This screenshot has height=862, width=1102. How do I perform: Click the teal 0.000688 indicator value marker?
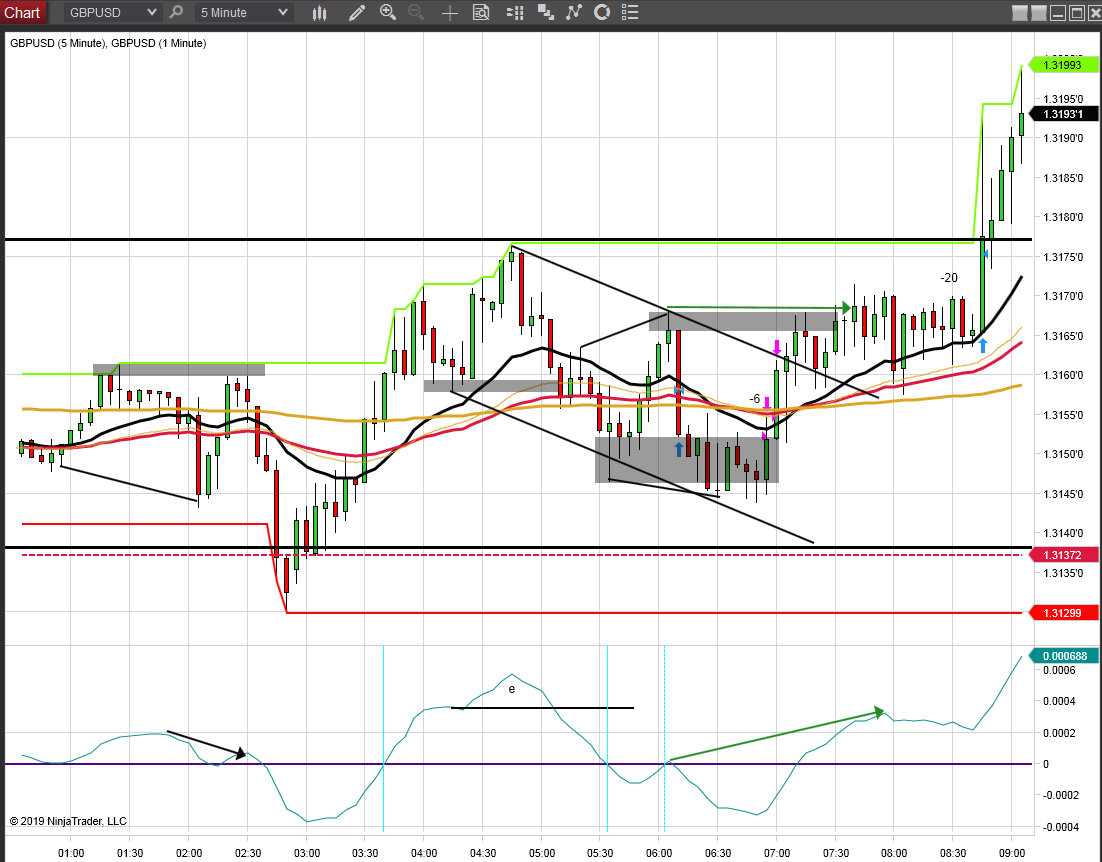pyautogui.click(x=1064, y=656)
